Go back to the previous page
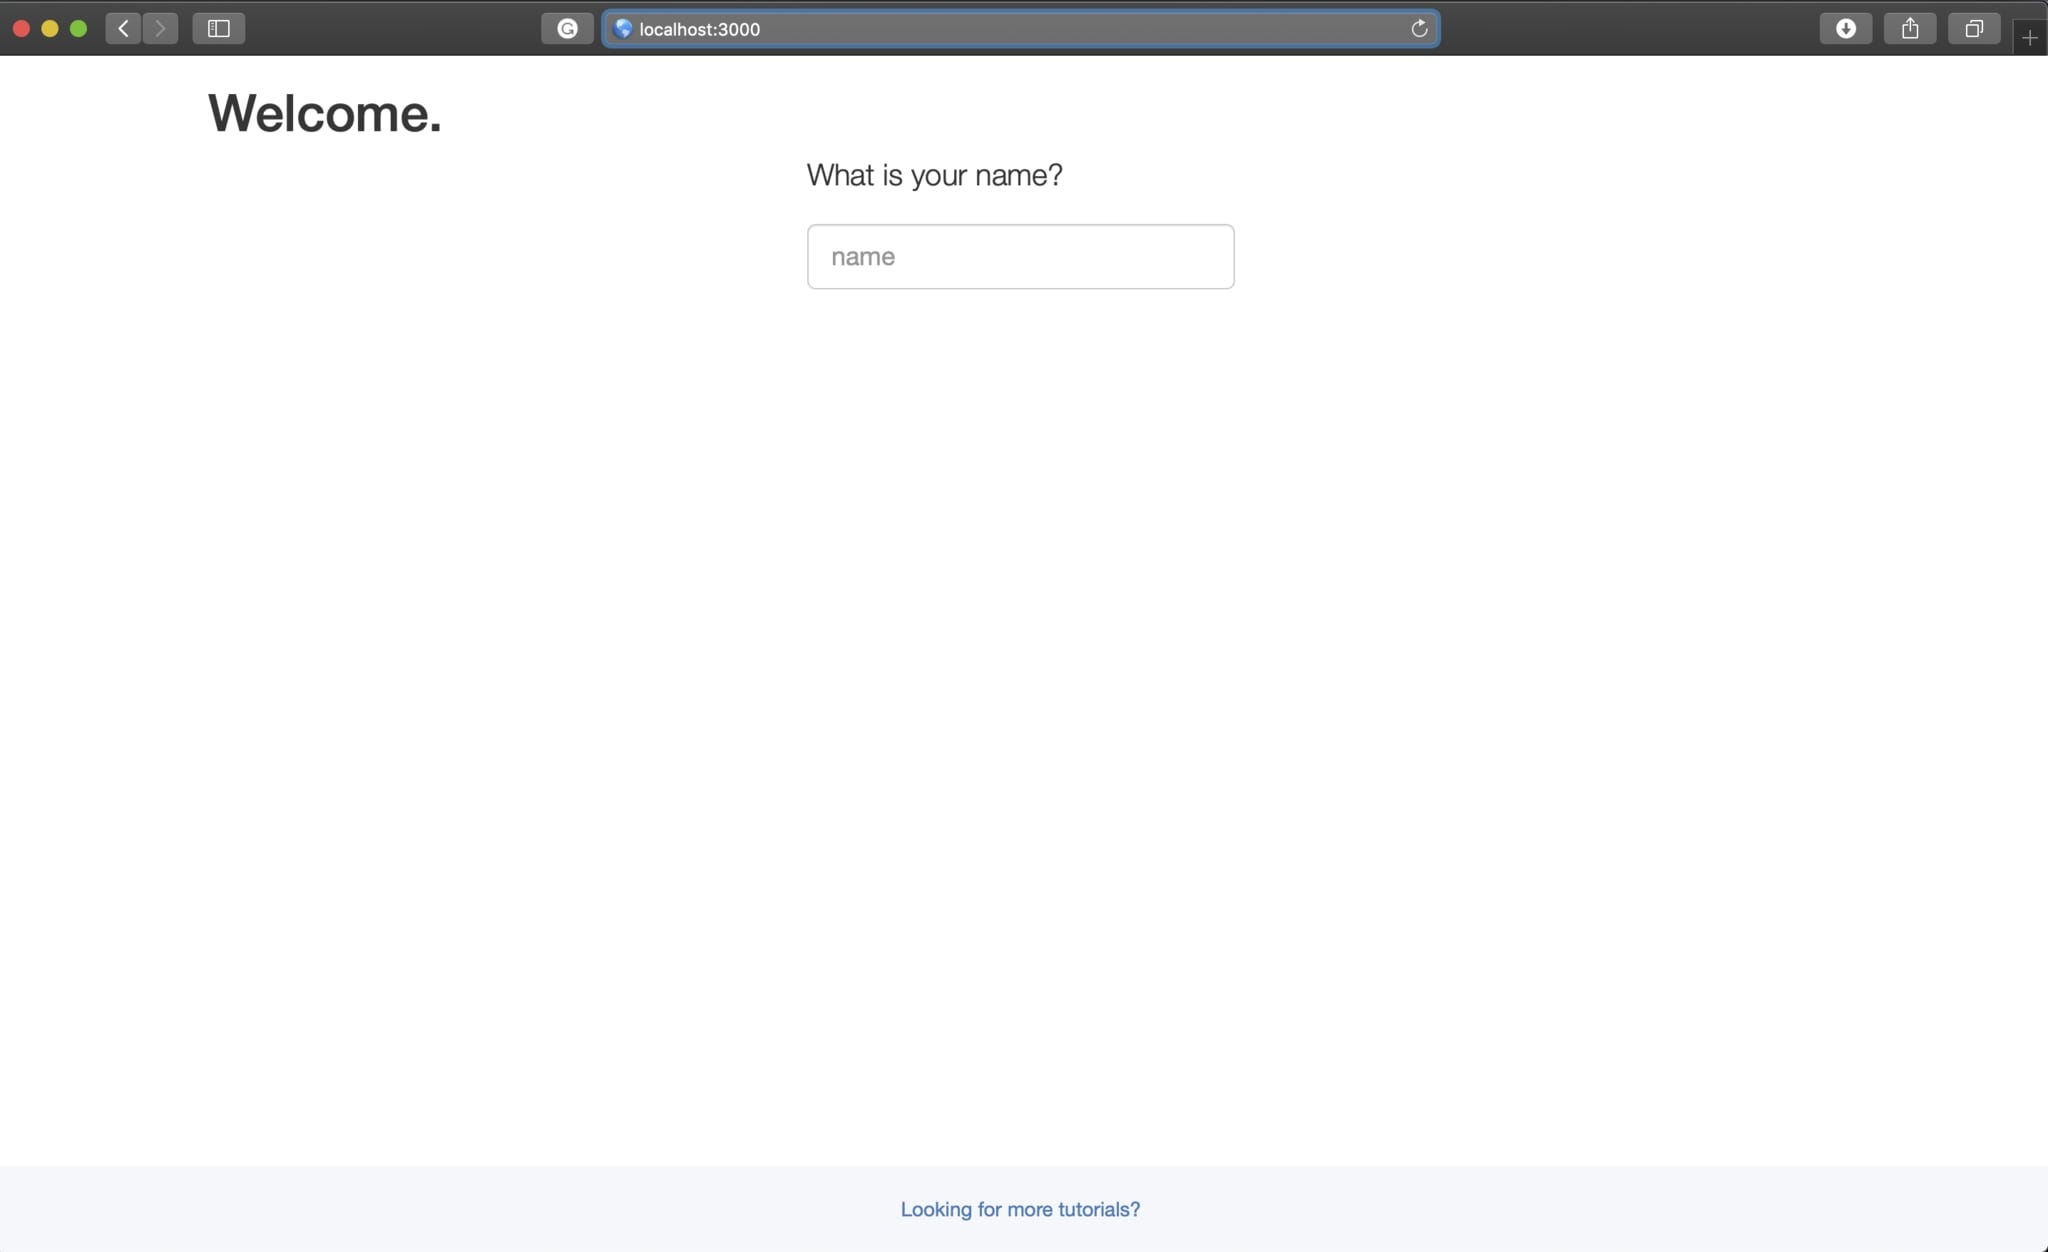This screenshot has width=2048, height=1252. pyautogui.click(x=123, y=29)
